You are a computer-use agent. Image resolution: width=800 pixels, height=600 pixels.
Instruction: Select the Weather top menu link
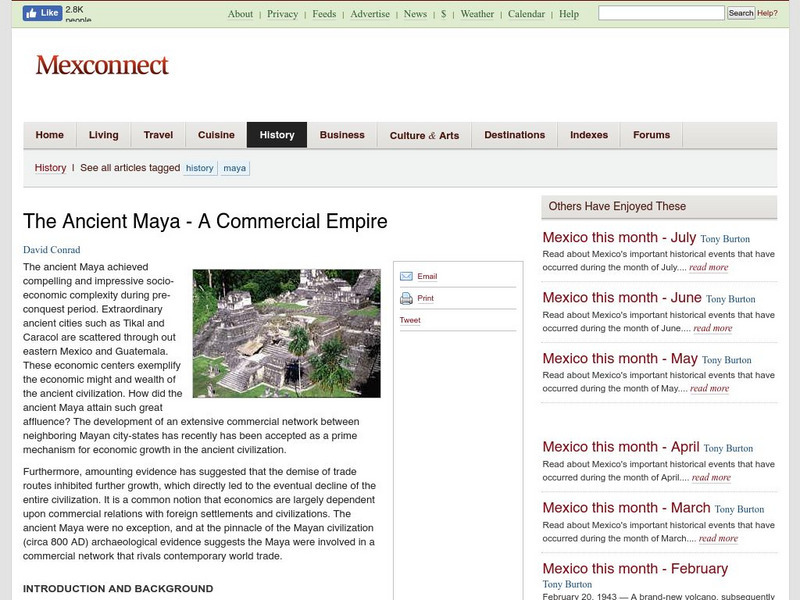tap(477, 14)
